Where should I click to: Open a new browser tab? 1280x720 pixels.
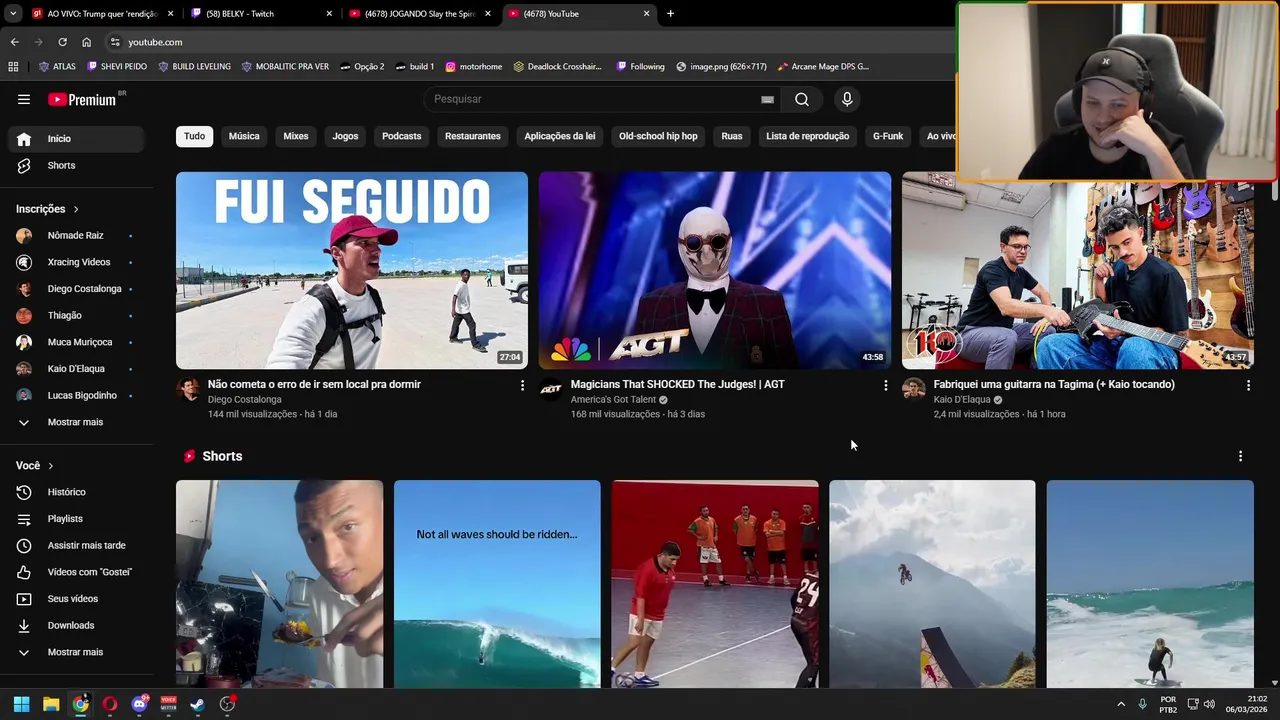tap(670, 14)
